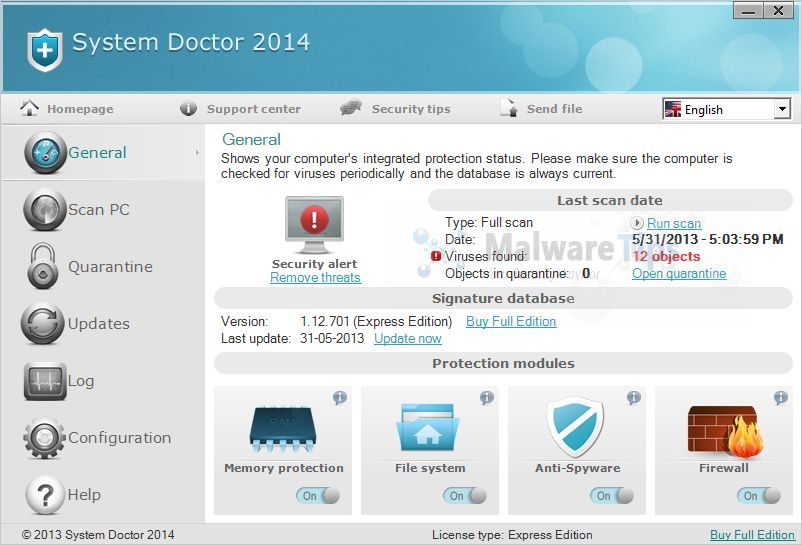Toggle the Firewall switch
This screenshot has height=545, width=802.
click(x=759, y=495)
